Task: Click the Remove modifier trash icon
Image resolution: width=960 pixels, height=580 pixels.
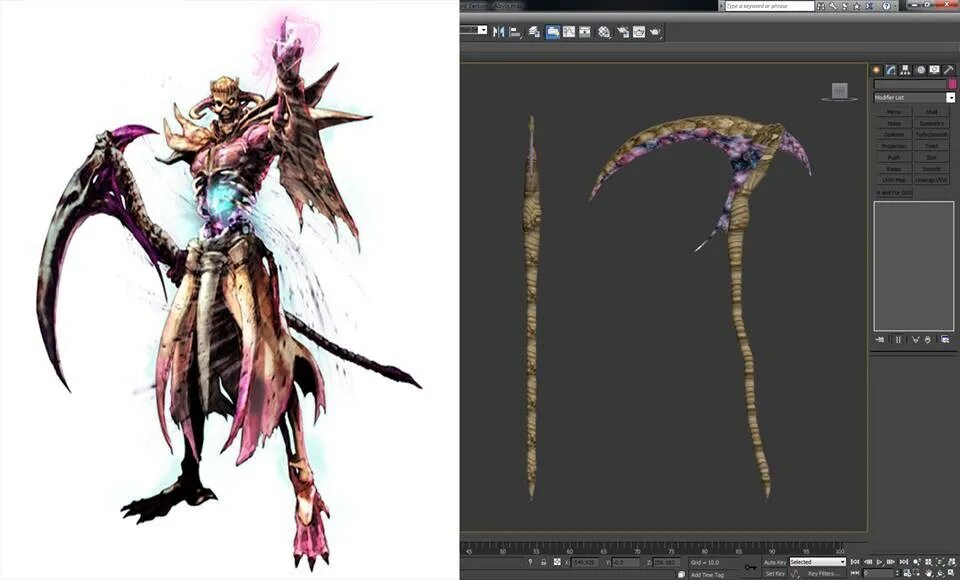Action: (x=928, y=339)
